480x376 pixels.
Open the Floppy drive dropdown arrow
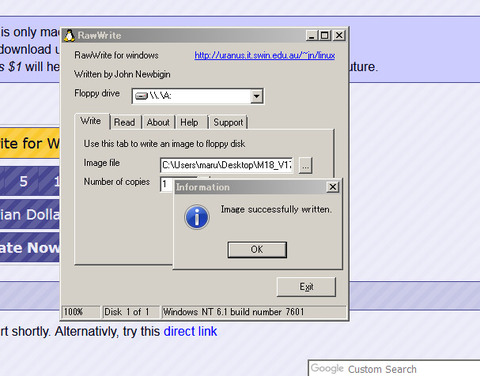click(256, 96)
